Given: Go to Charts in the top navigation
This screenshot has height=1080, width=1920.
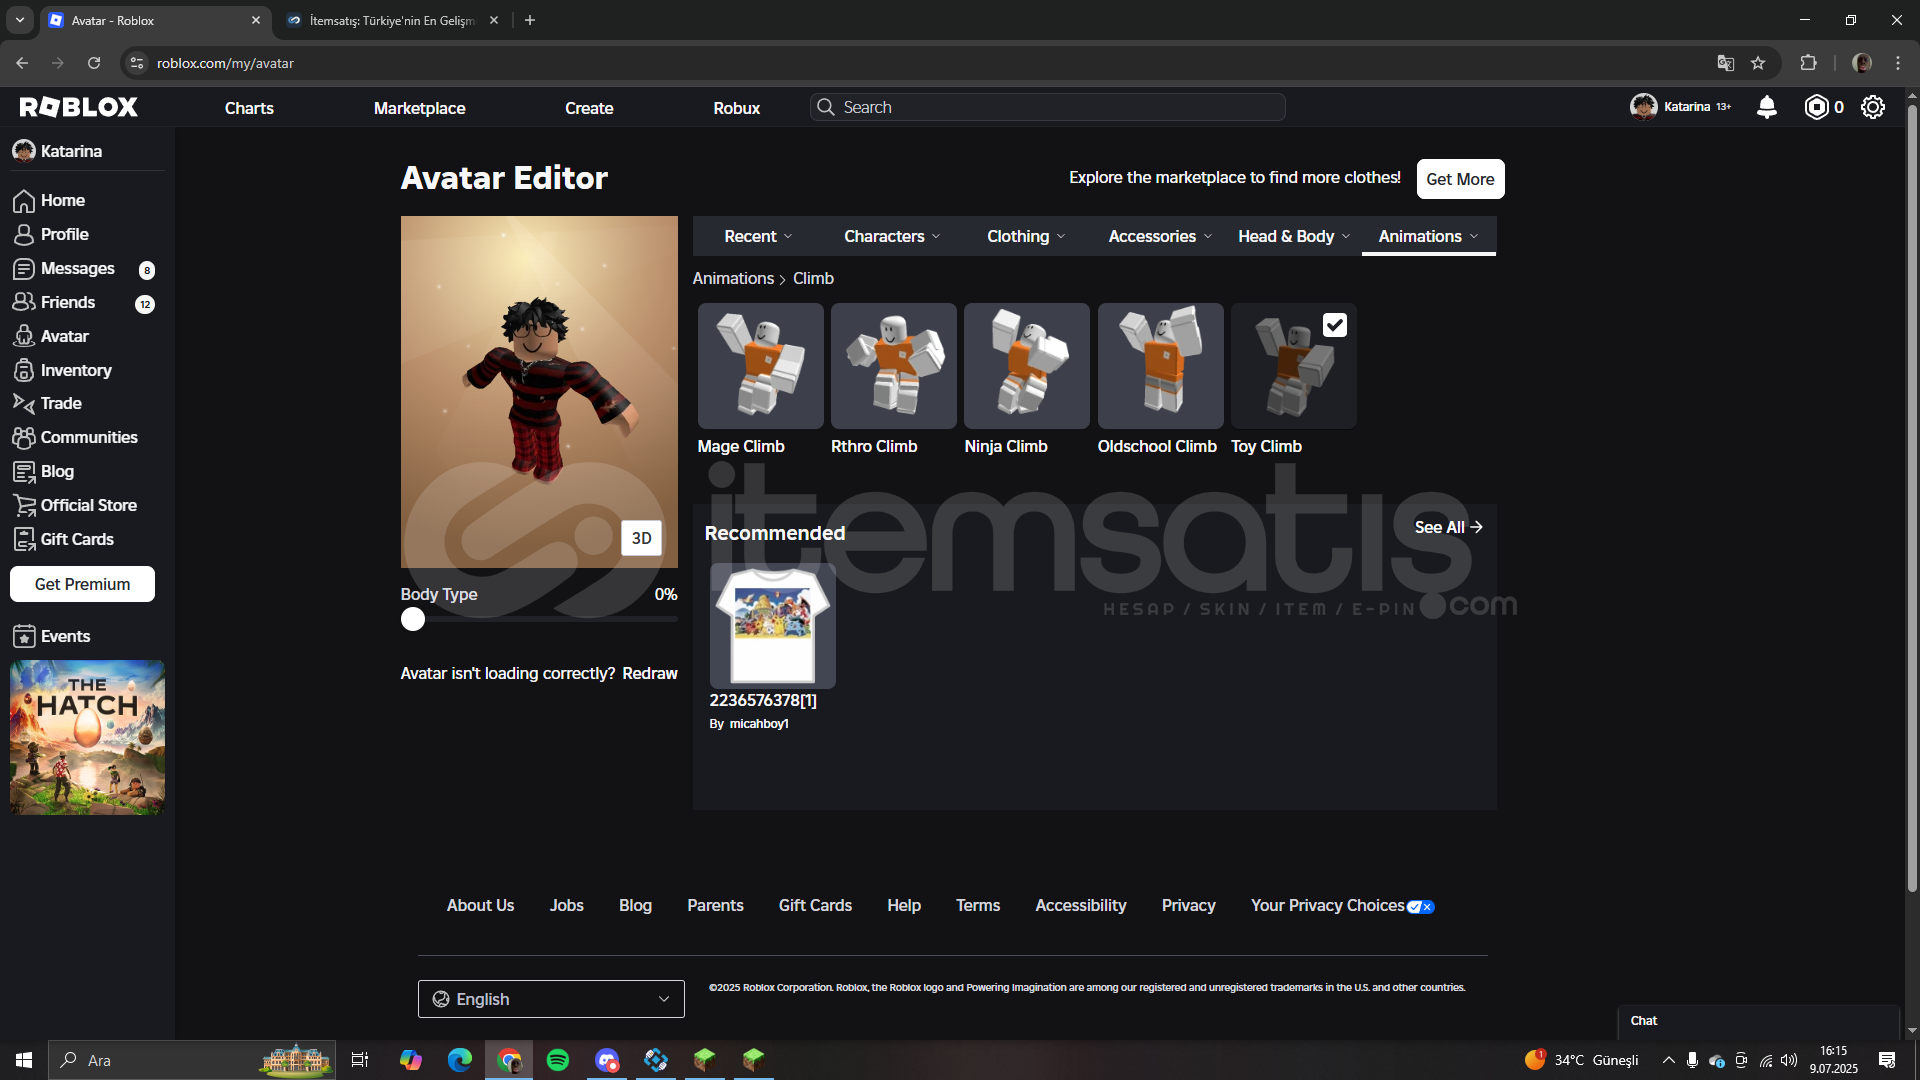Looking at the screenshot, I should tap(249, 108).
